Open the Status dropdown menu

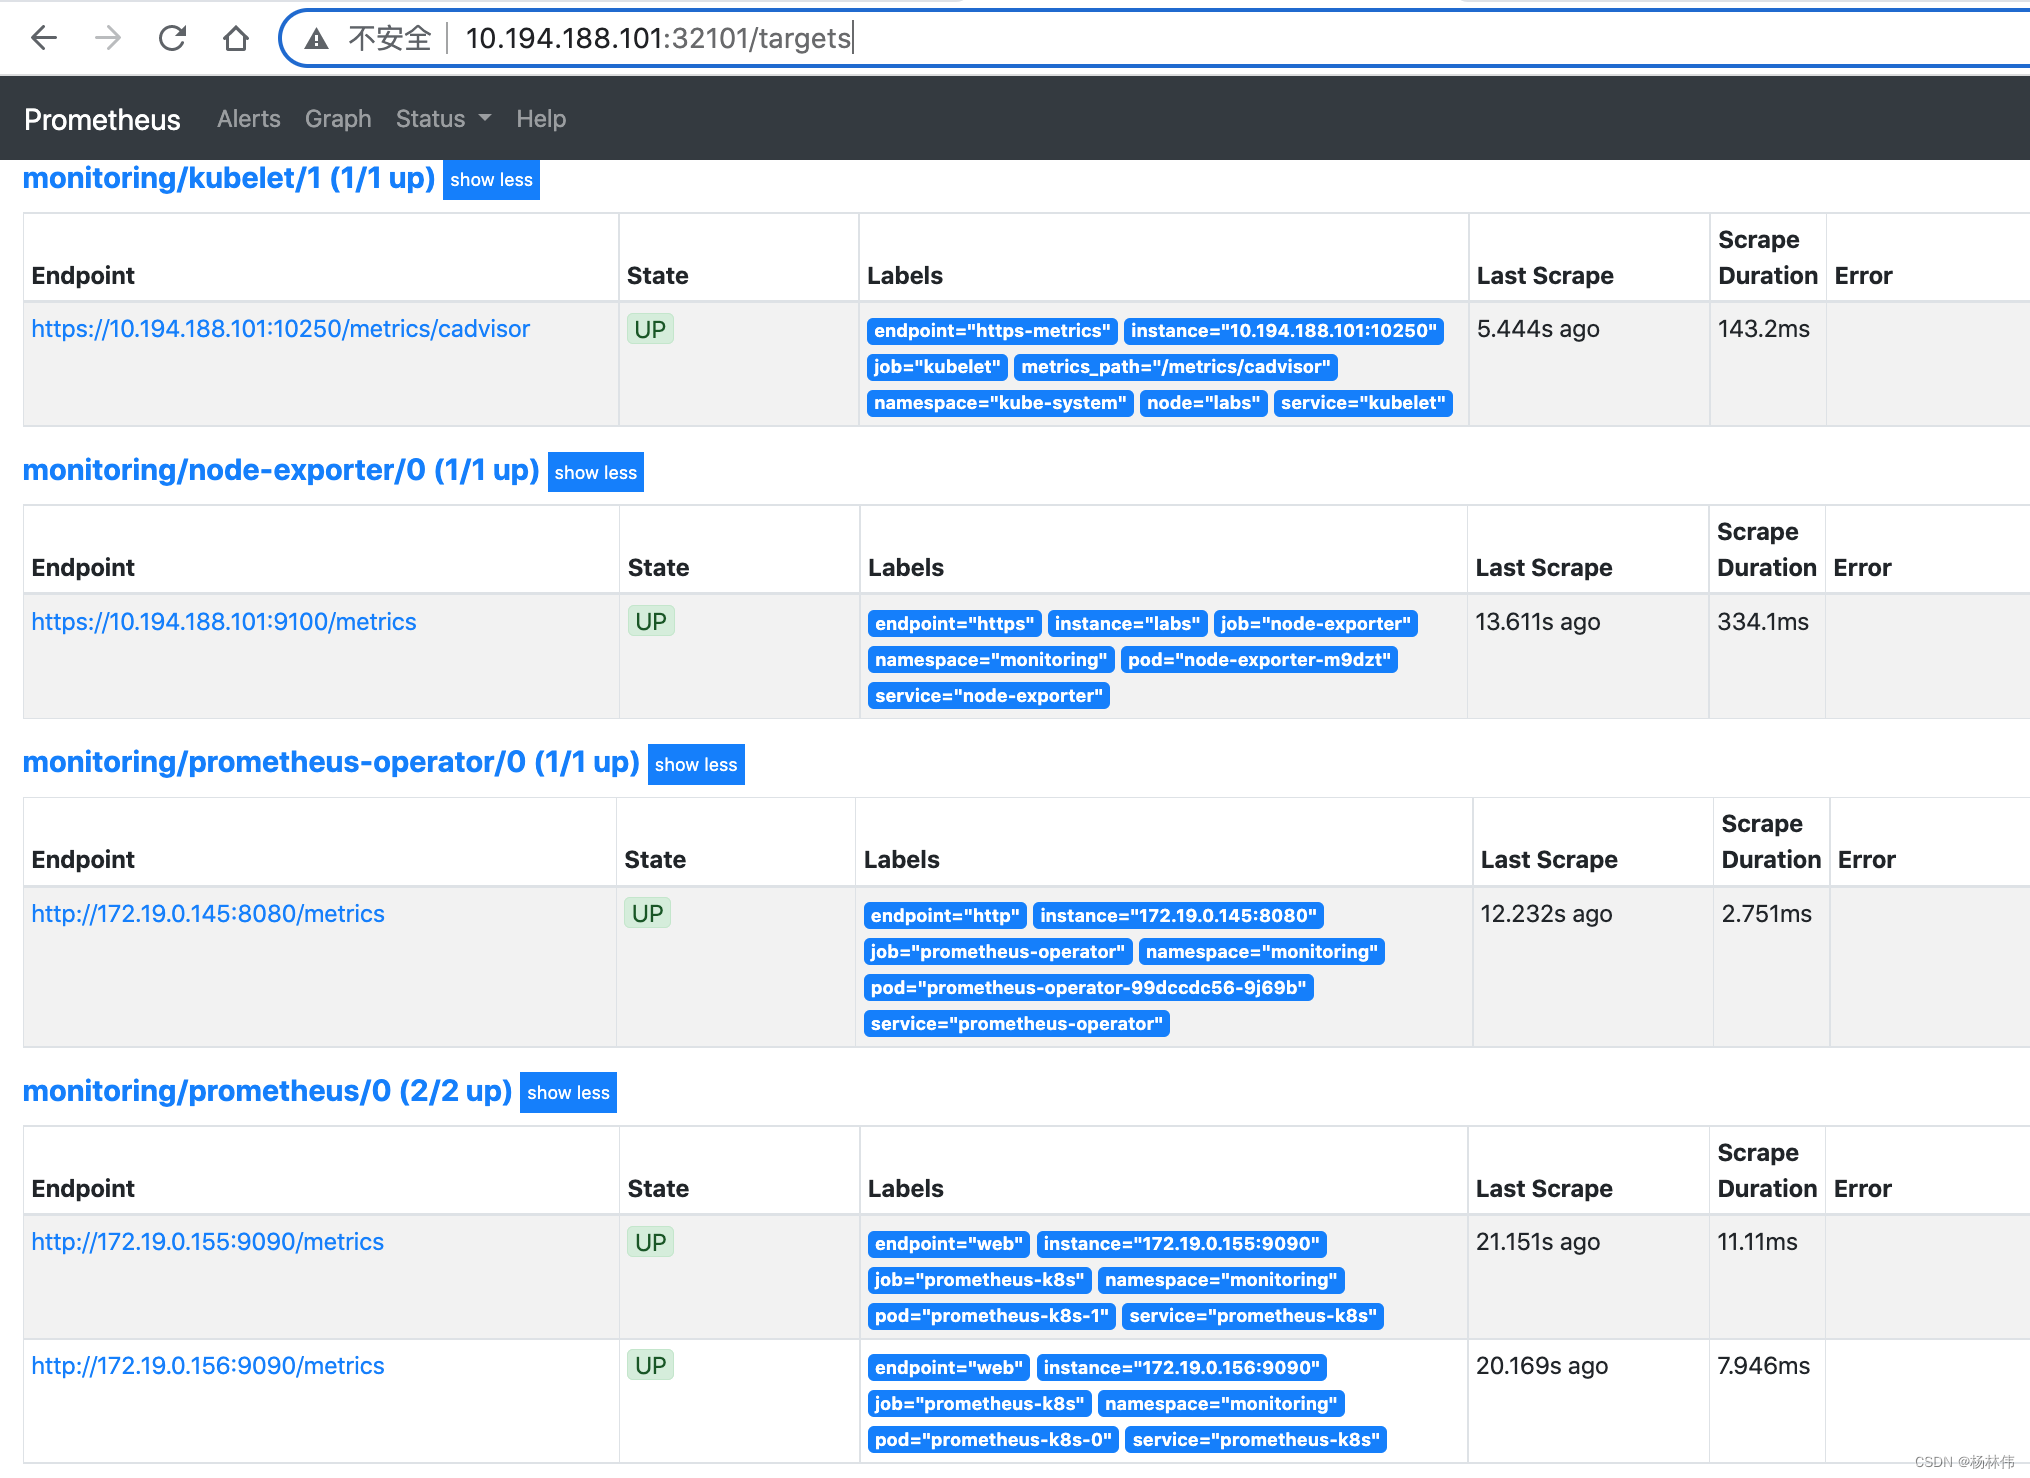pos(442,119)
